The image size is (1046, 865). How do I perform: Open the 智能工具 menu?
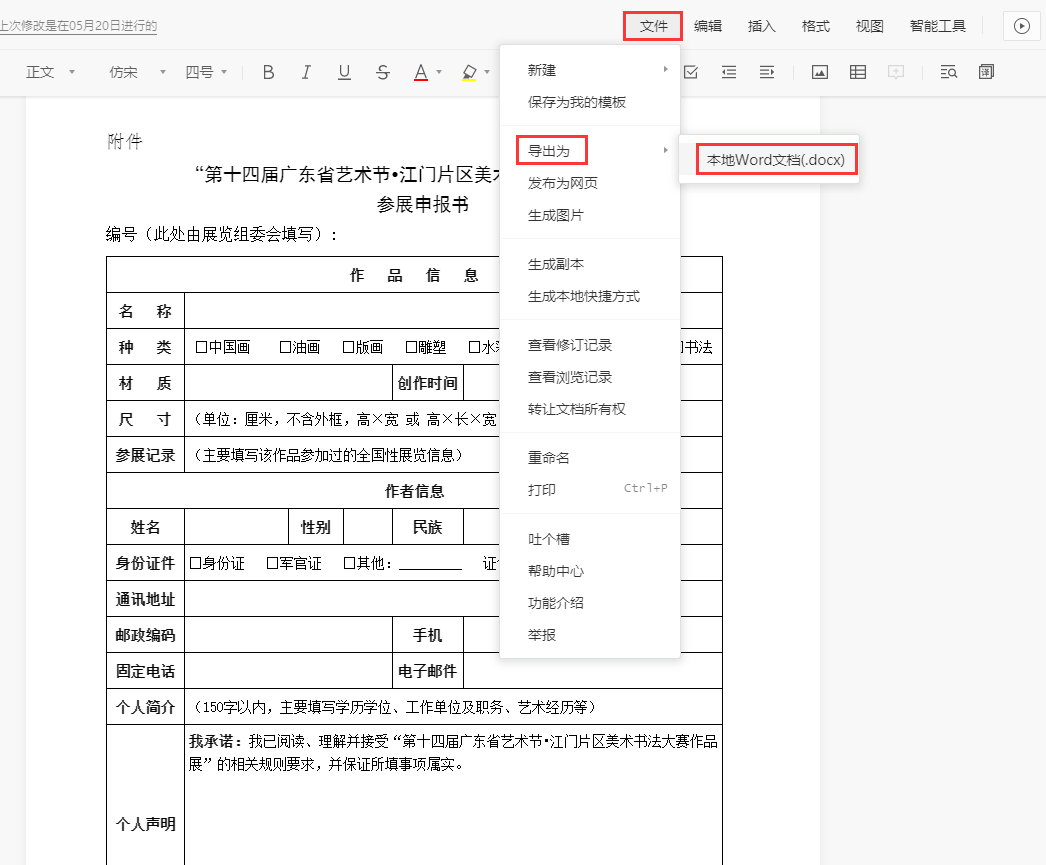(937, 27)
